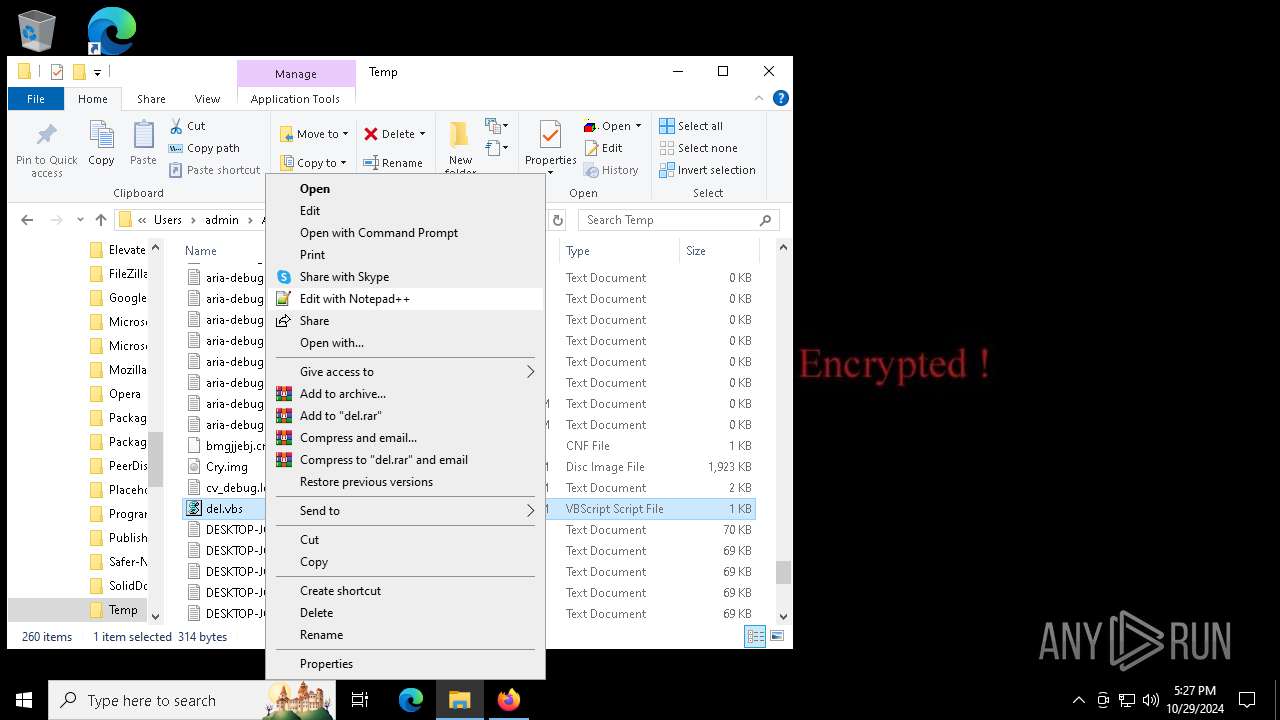
Task: Select the Cry.img file
Action: coord(226,467)
